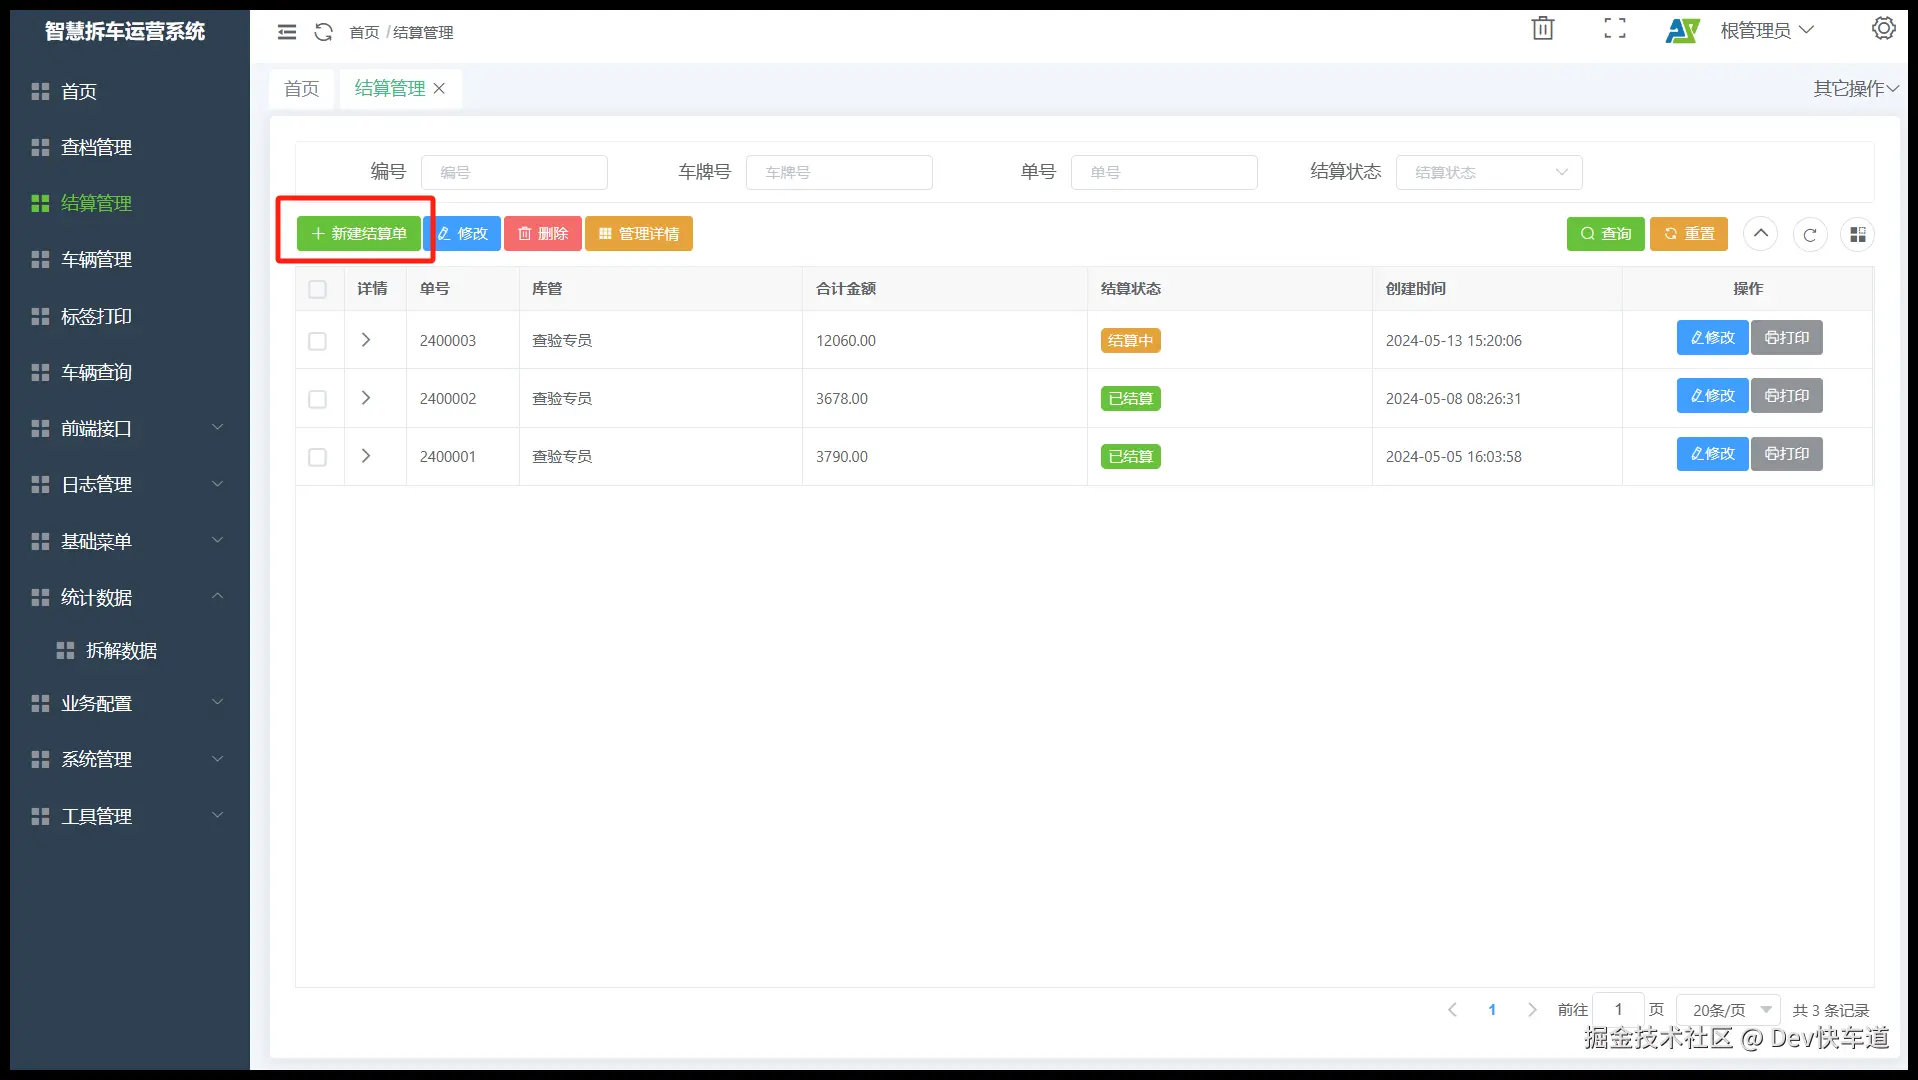Collapse the sidebar with the hamburger icon
This screenshot has width=1918, height=1080.
[287, 32]
